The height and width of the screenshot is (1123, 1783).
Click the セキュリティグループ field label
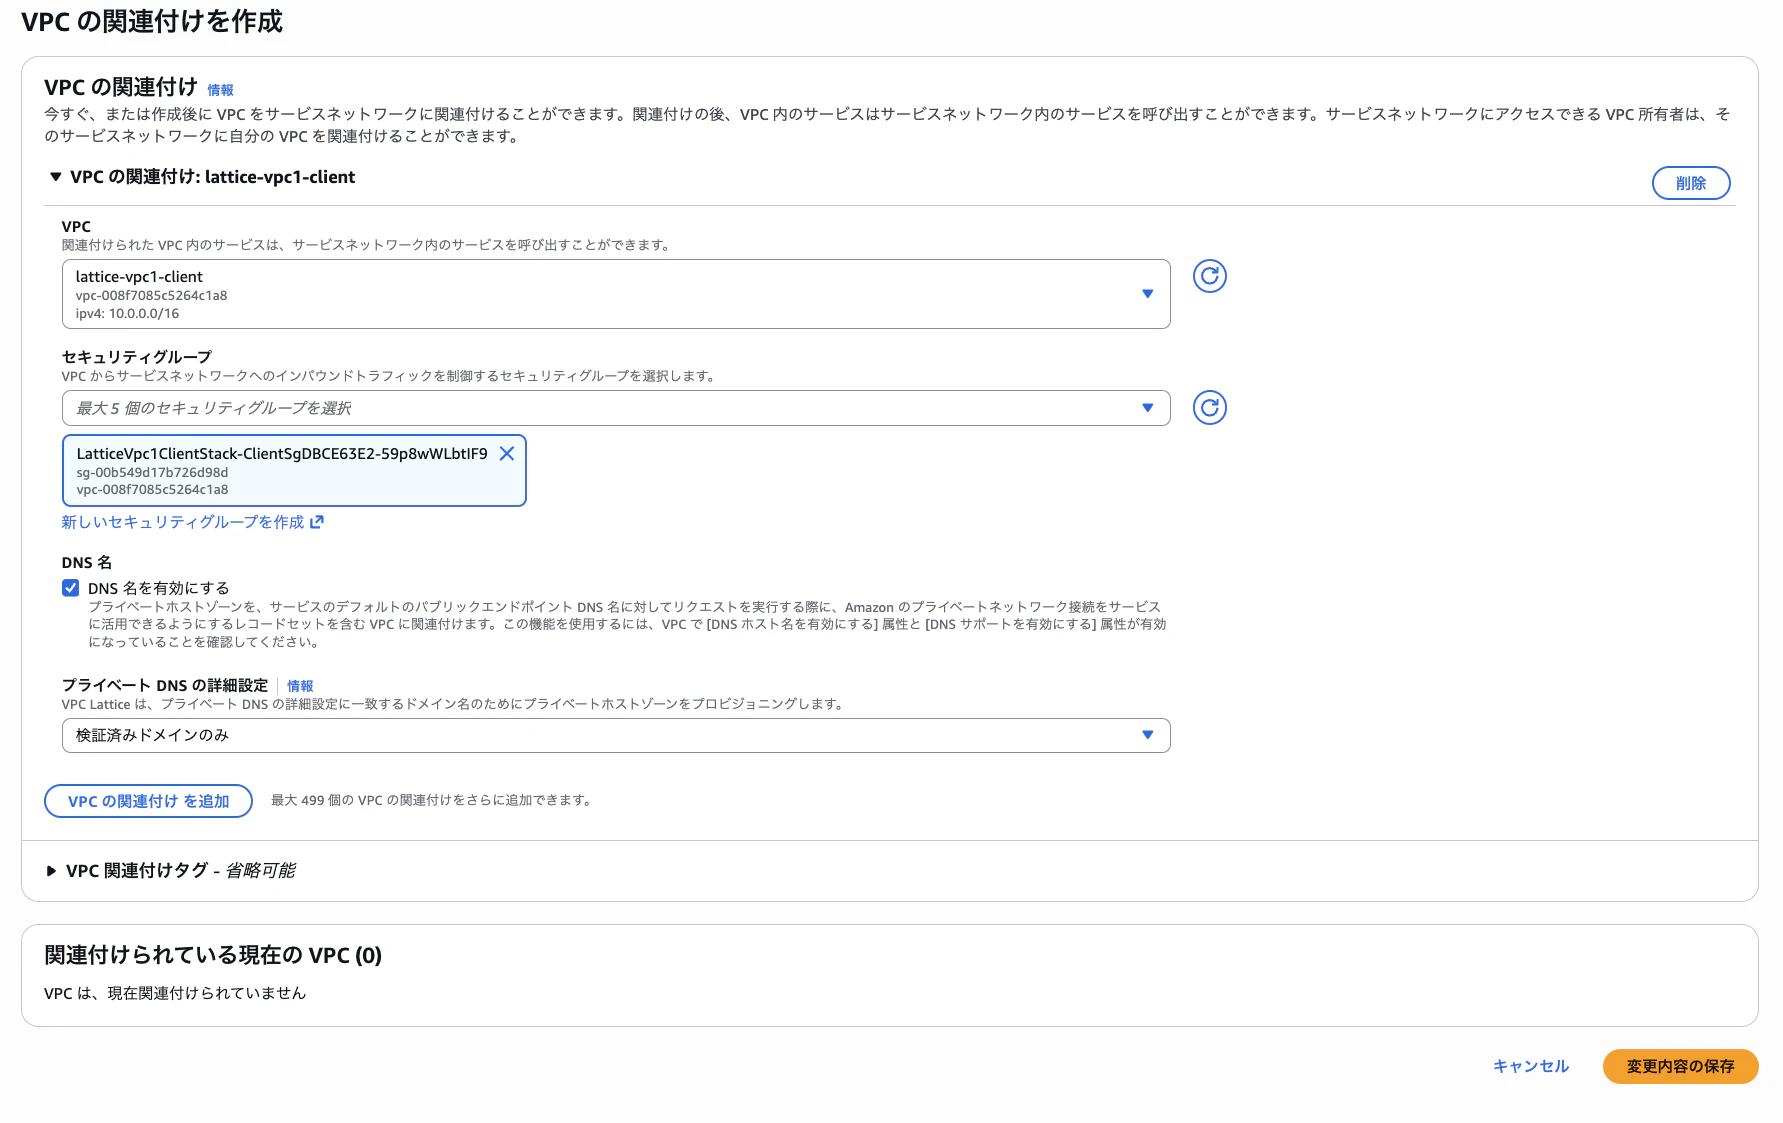pos(137,357)
